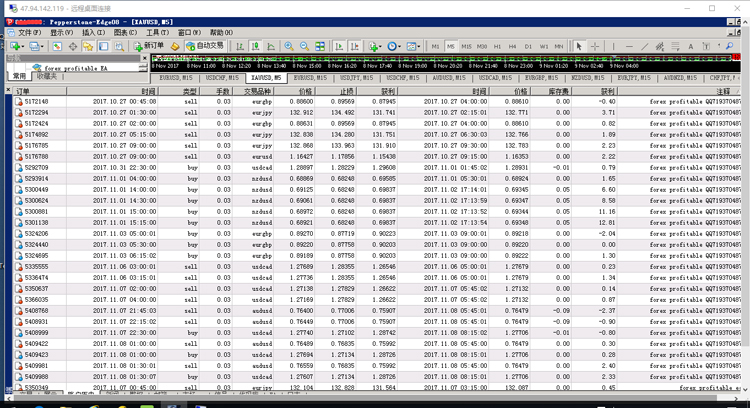Open new chart from the toolbar
Viewport: 750px width, 408px height.
[x=15, y=46]
